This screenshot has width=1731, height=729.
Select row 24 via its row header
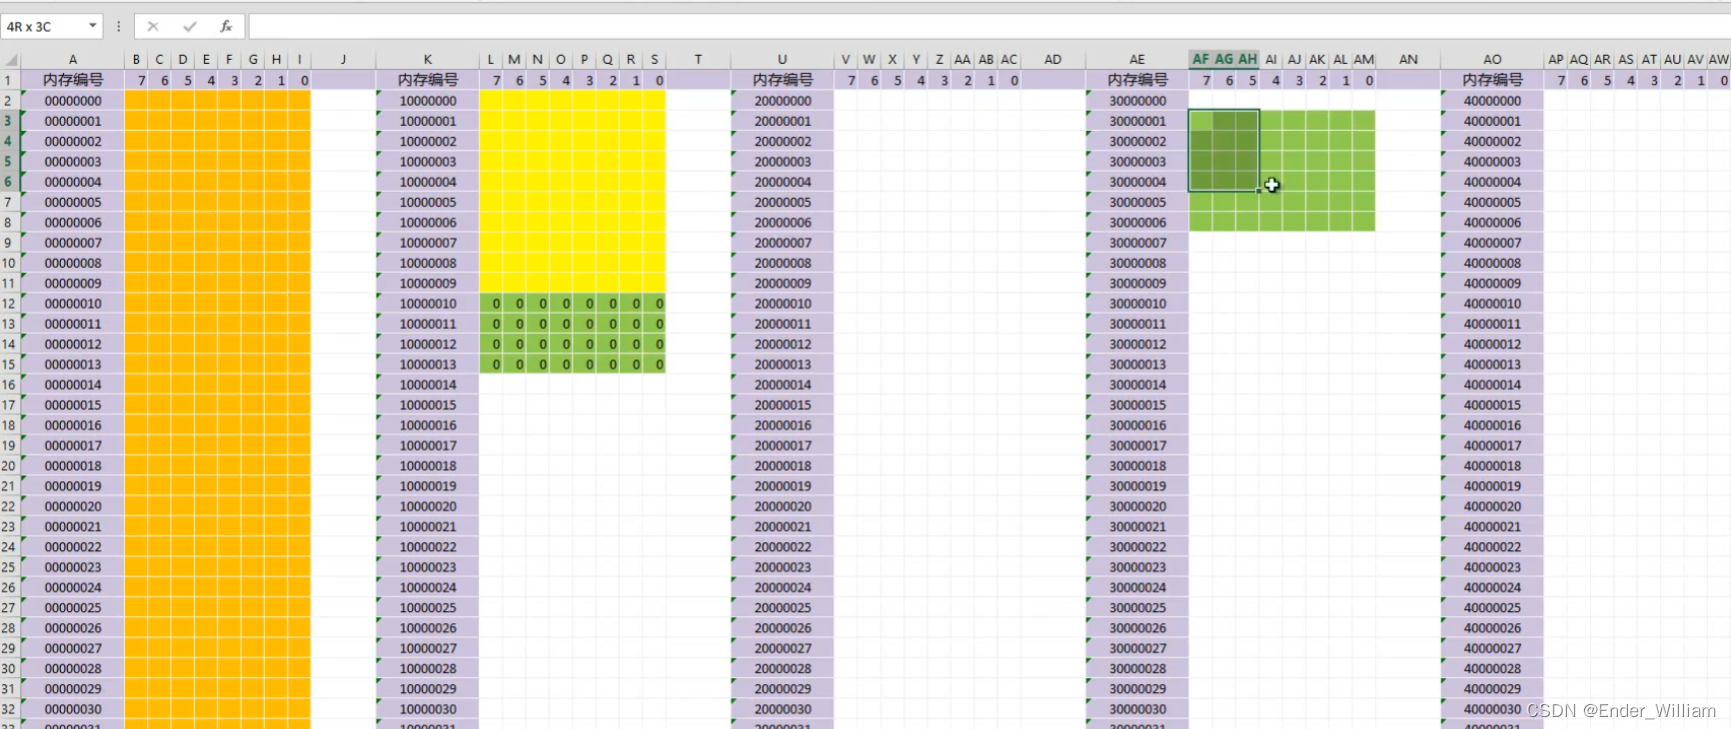pyautogui.click(x=9, y=547)
